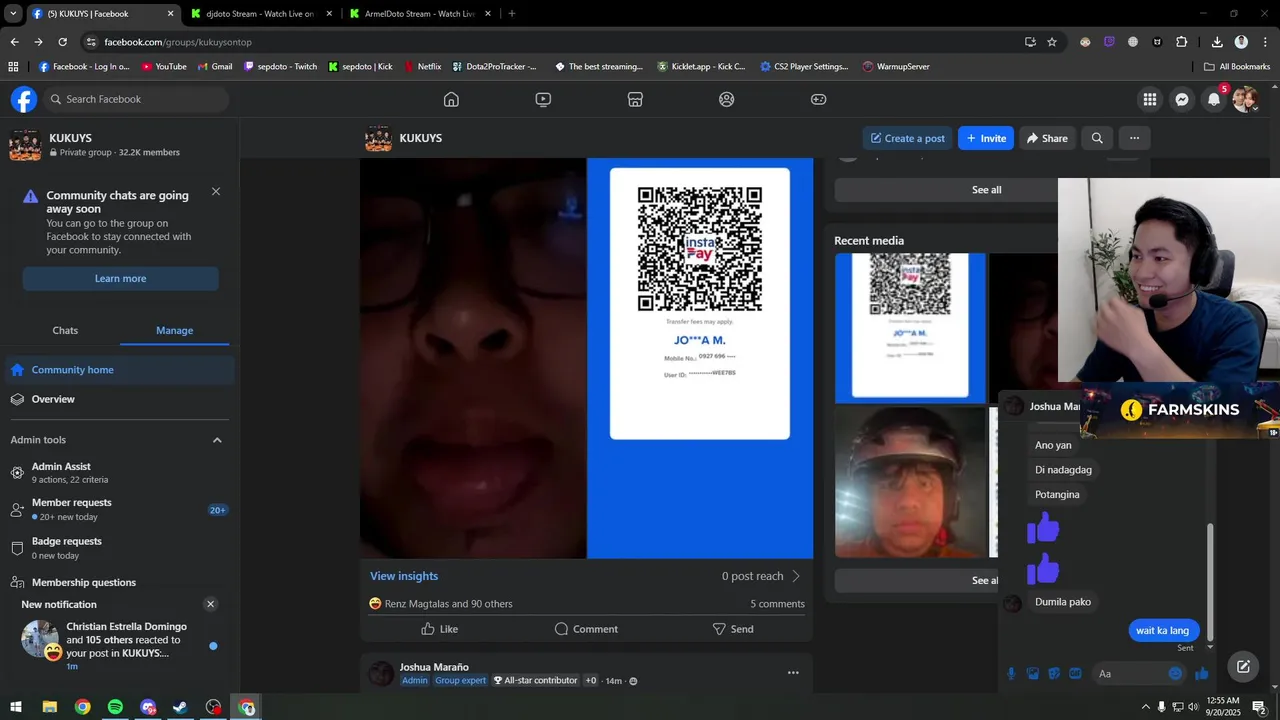Open emoji picker in chat box

(x=1175, y=674)
